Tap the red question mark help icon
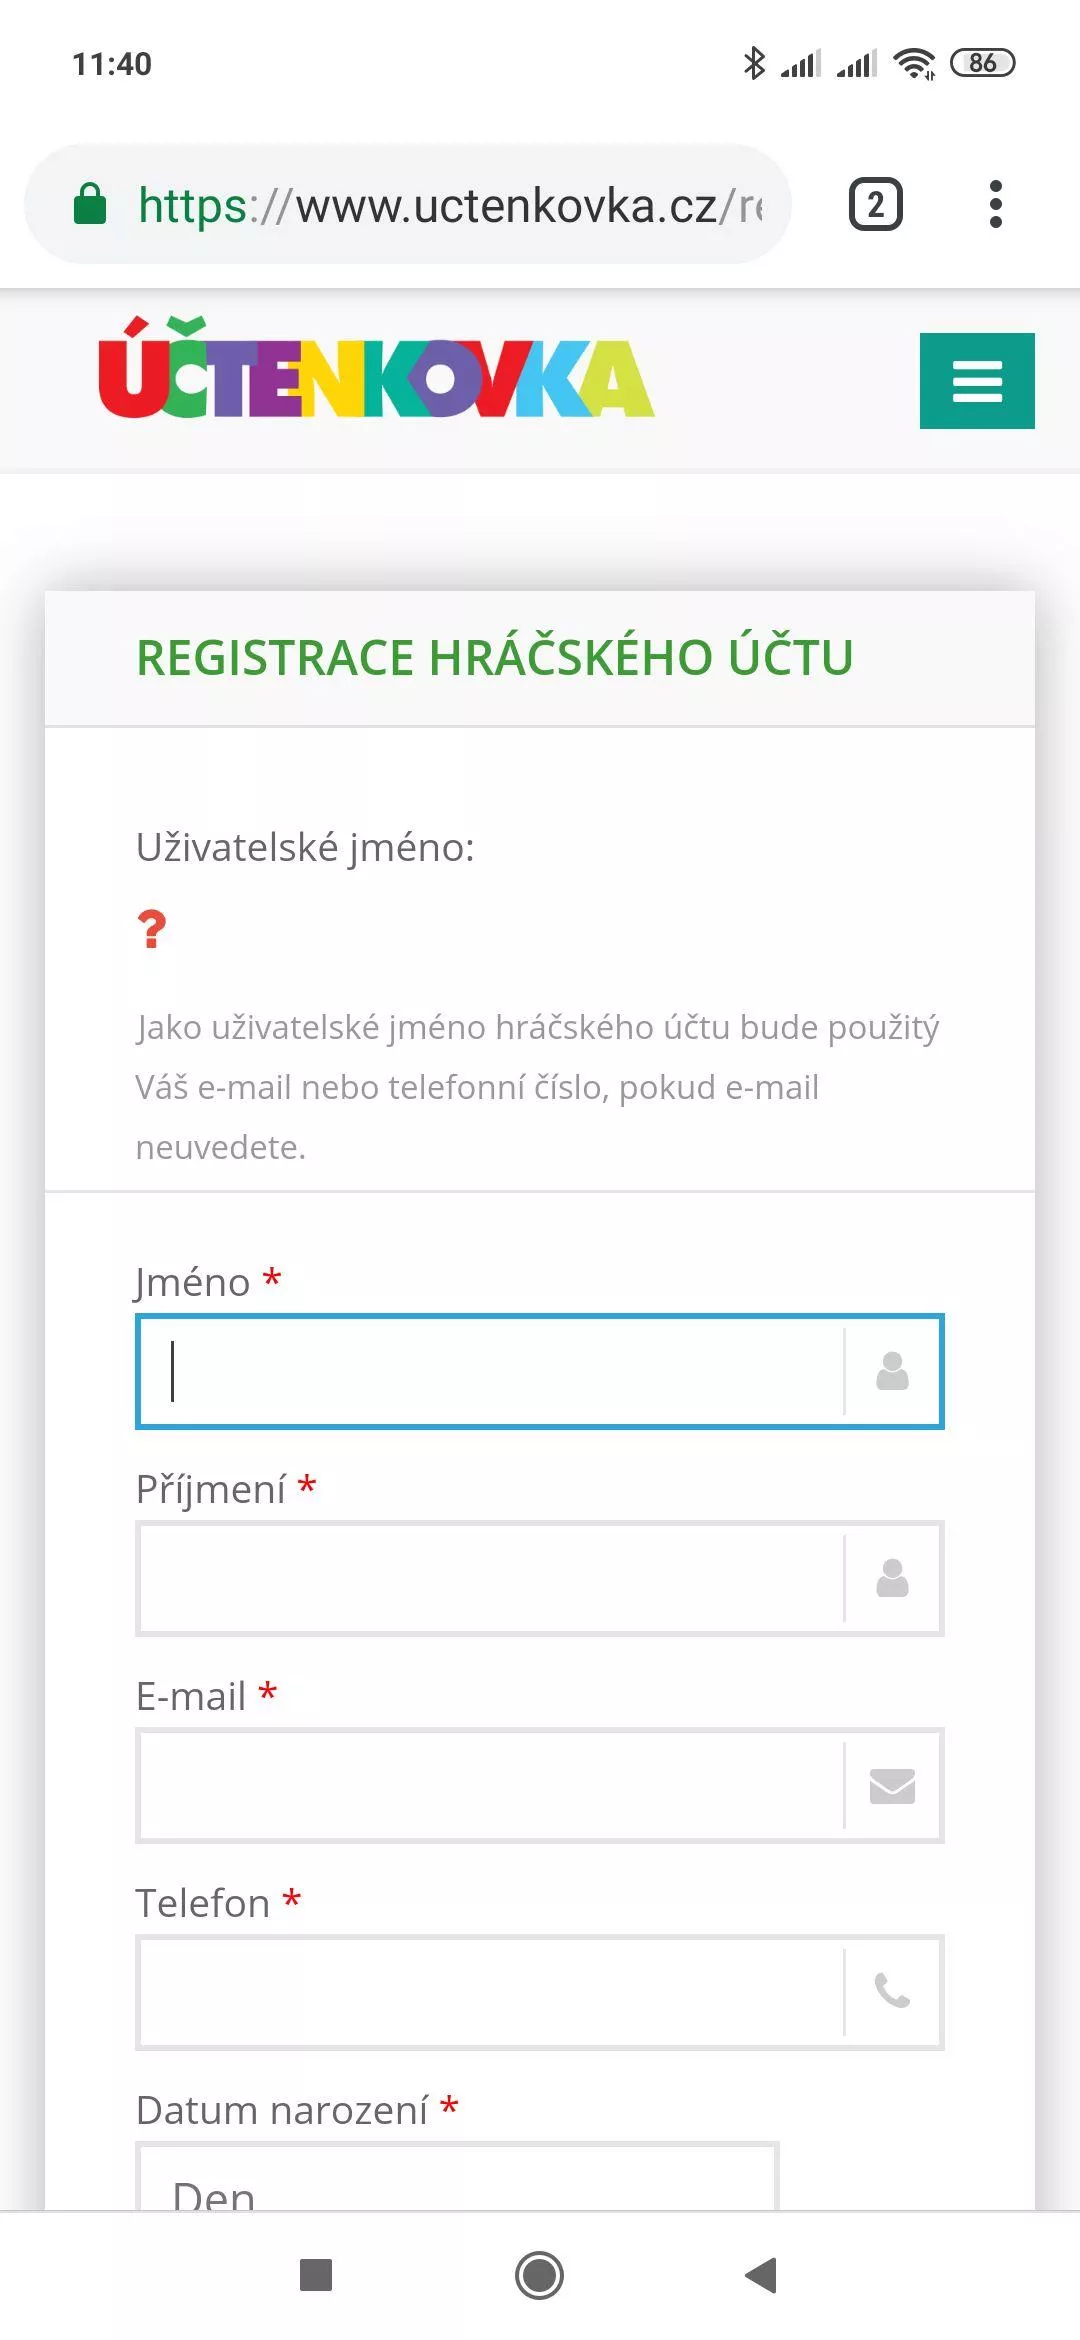1080x2340 pixels. pos(152,929)
